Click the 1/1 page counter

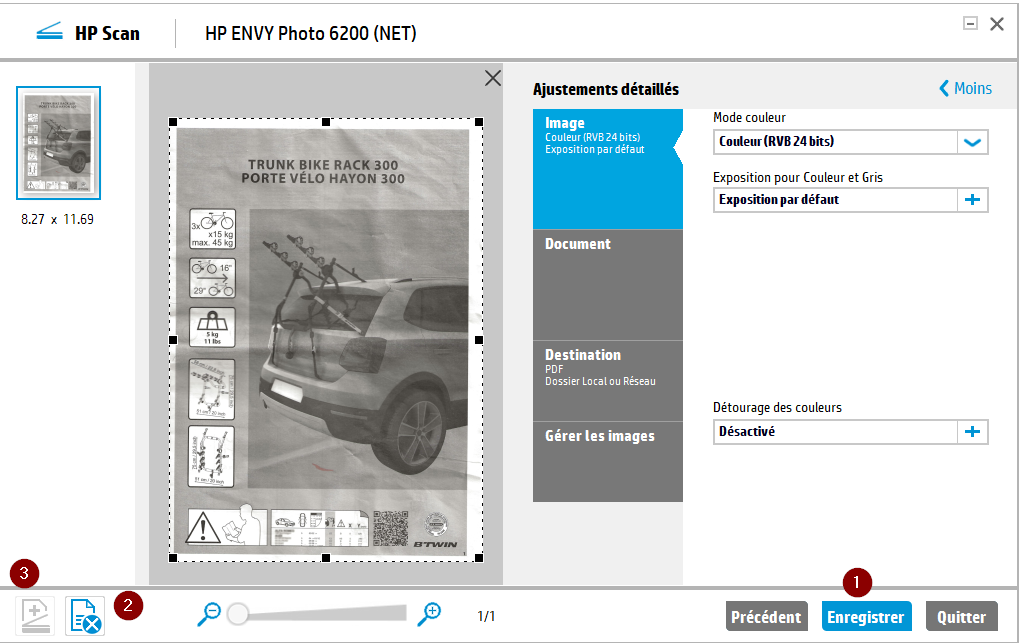point(486,616)
